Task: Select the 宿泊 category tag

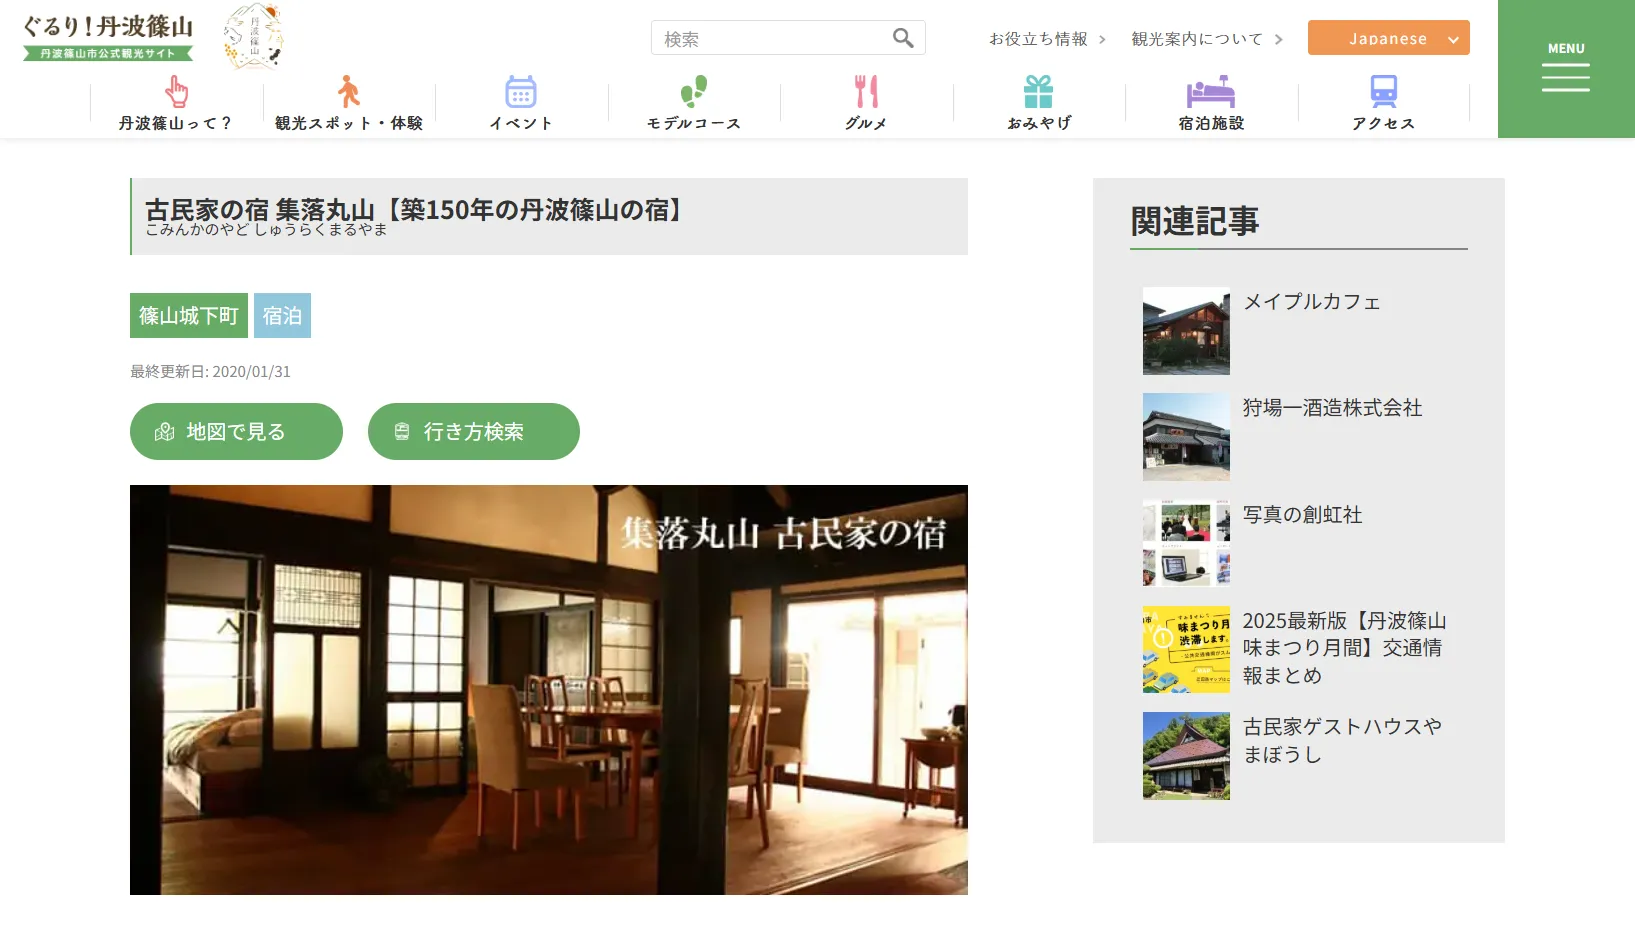Action: coord(282,316)
